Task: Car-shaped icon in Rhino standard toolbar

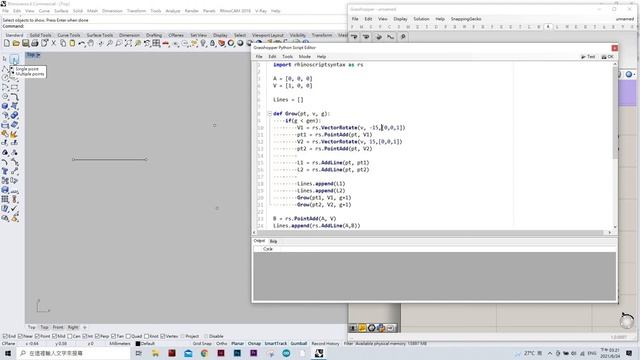Action: coord(166,43)
